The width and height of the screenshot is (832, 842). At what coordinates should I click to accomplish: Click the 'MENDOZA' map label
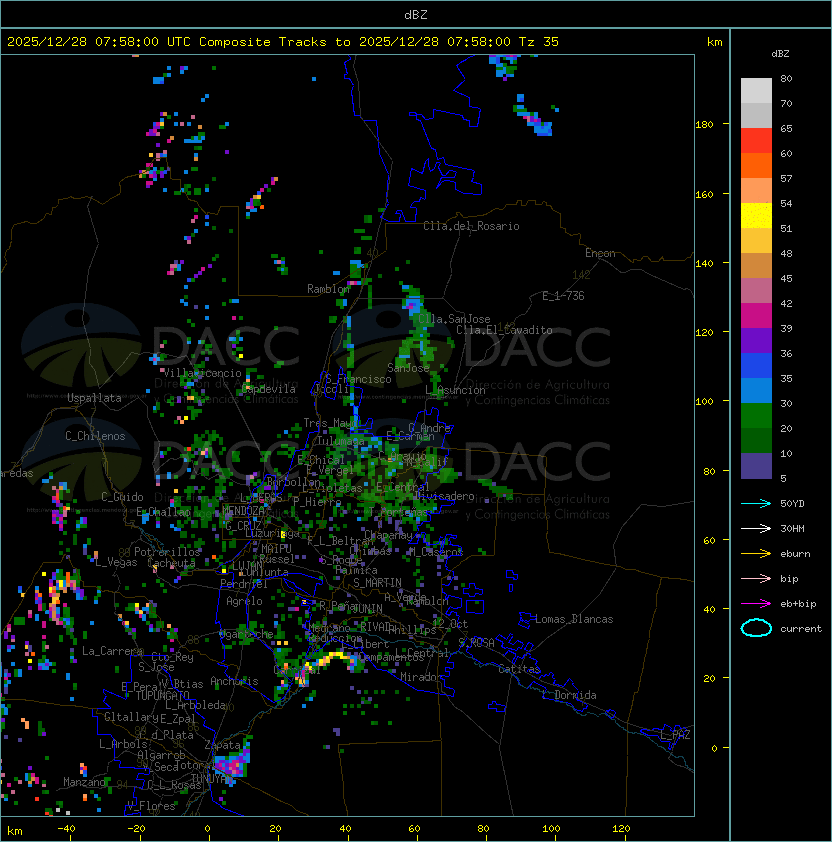[x=243, y=511]
